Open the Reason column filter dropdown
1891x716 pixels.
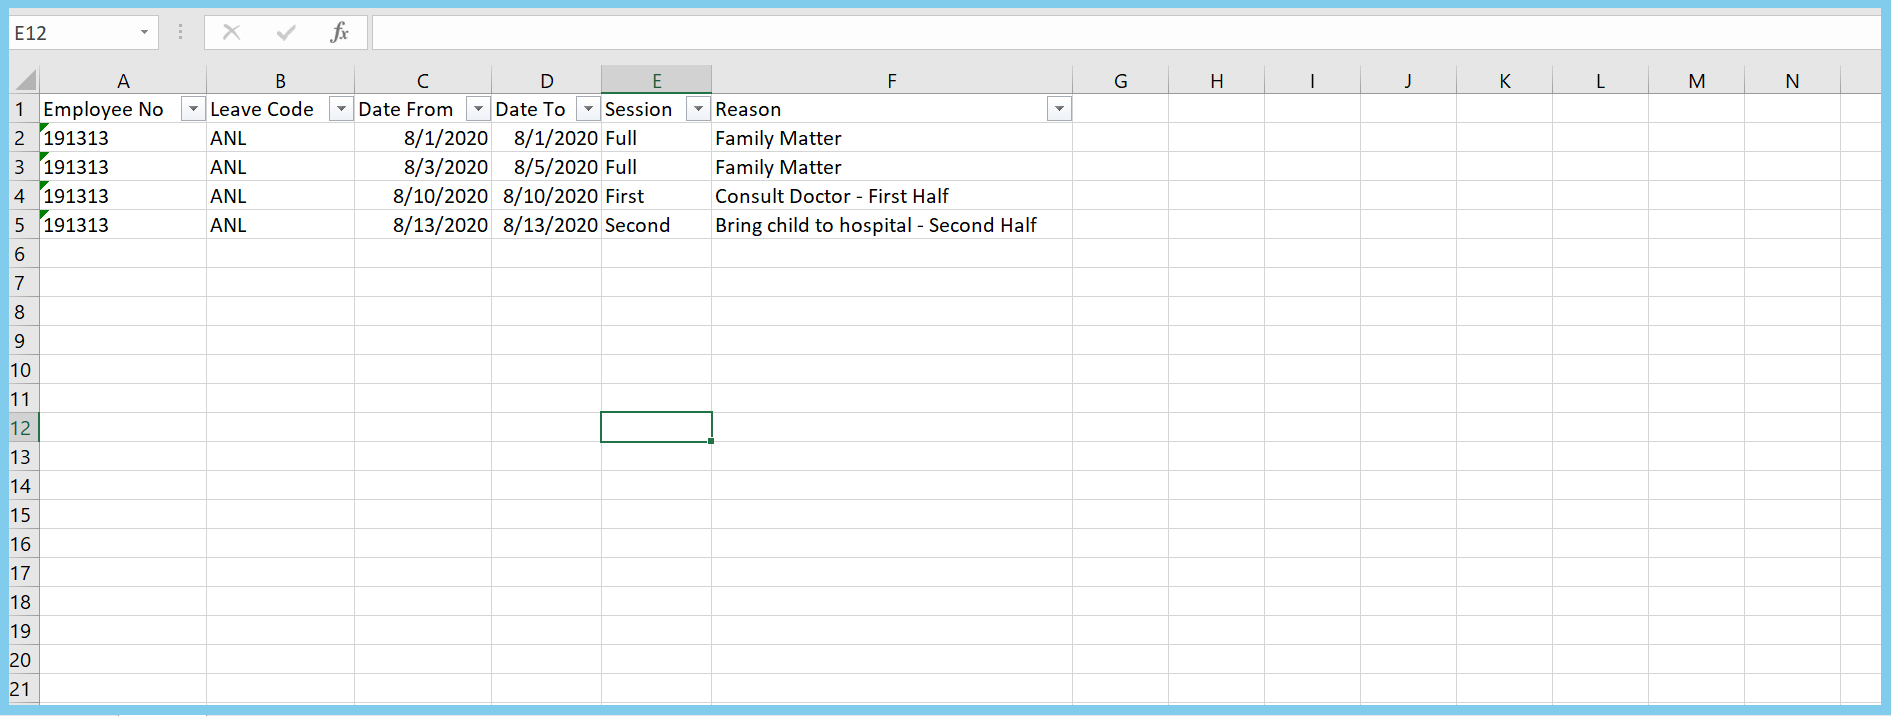tap(1059, 109)
